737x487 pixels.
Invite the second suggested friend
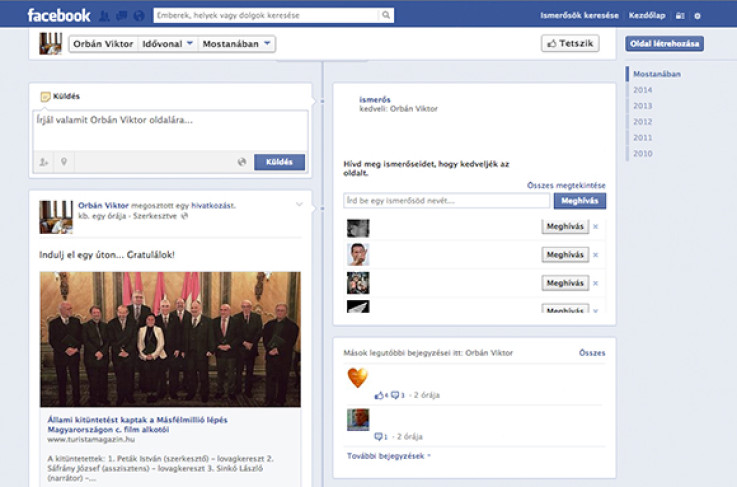[565, 255]
